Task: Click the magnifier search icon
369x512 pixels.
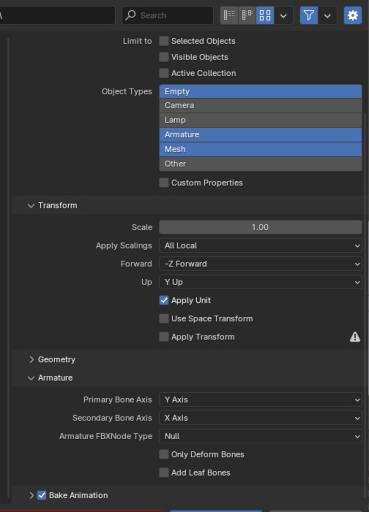Action: point(130,15)
